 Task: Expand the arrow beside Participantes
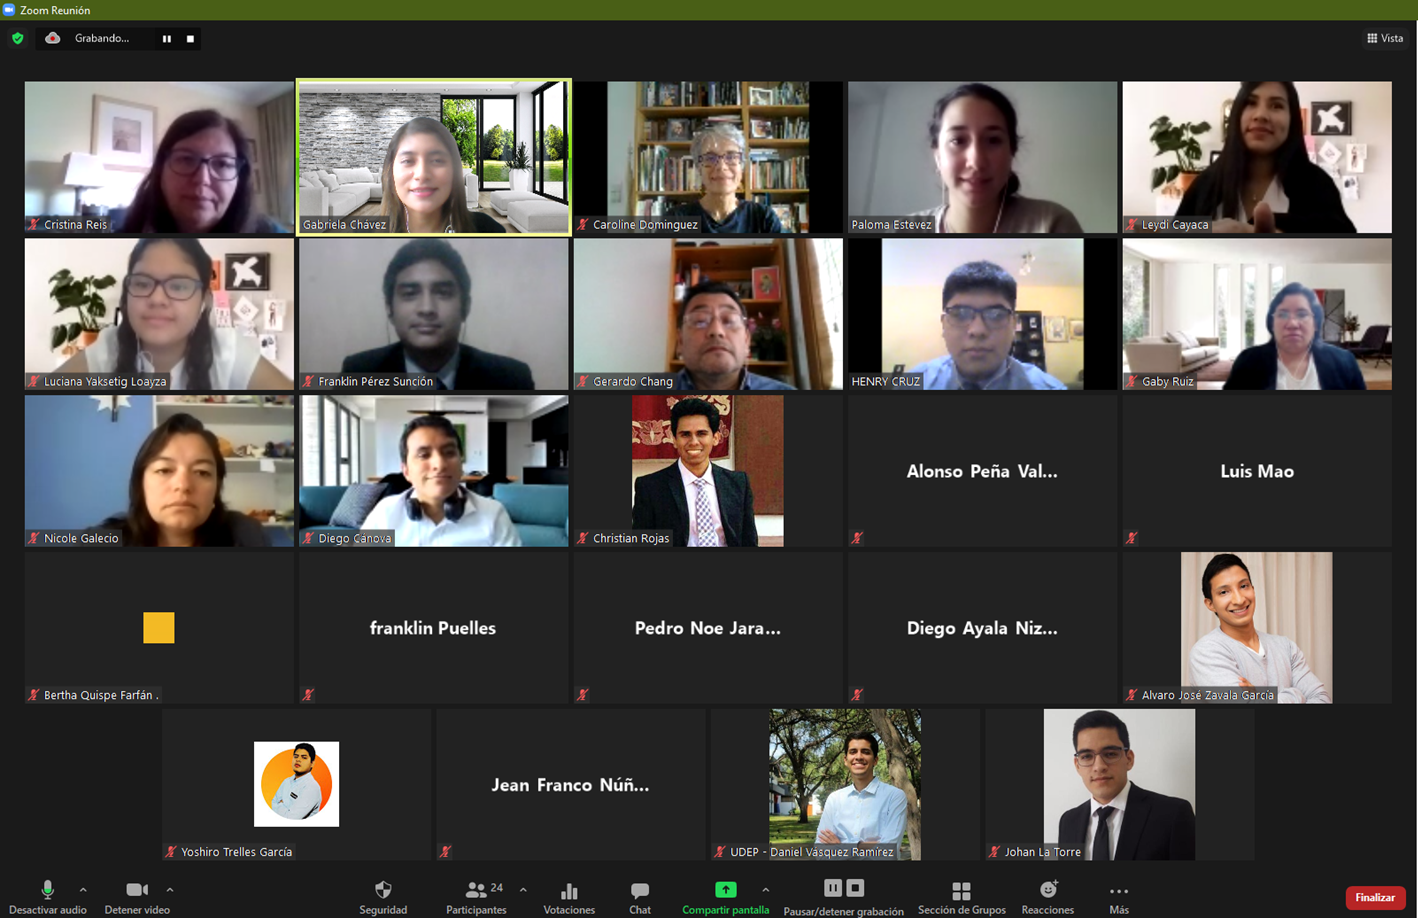pyautogui.click(x=523, y=889)
